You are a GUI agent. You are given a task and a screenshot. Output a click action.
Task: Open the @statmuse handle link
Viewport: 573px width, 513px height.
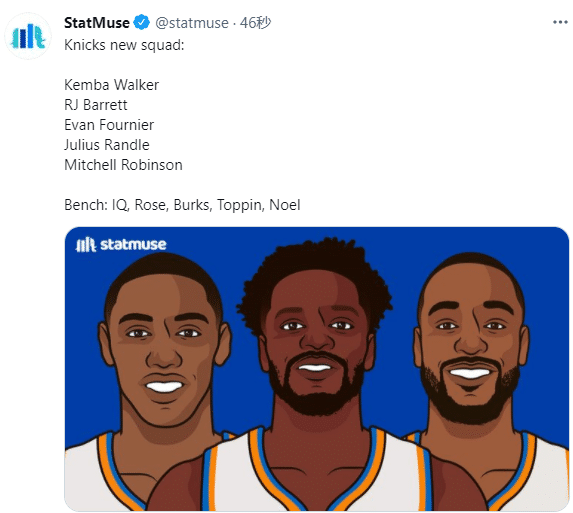click(192, 23)
